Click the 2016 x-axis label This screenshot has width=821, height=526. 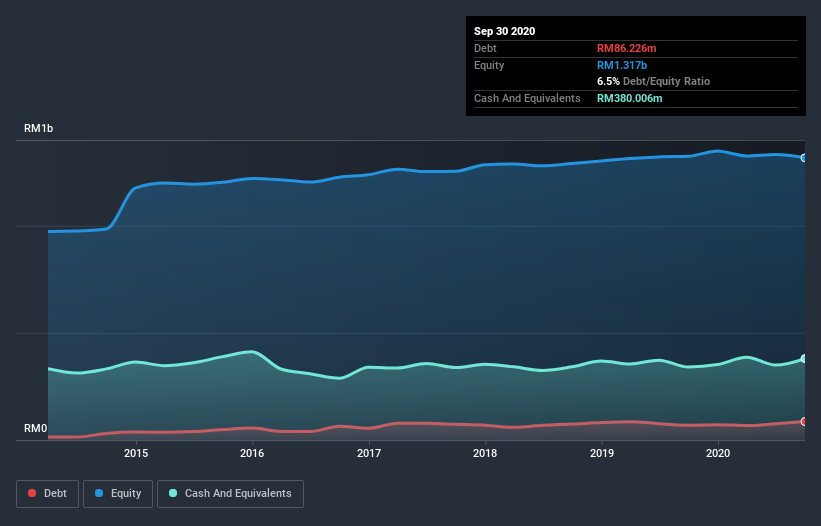coord(252,453)
